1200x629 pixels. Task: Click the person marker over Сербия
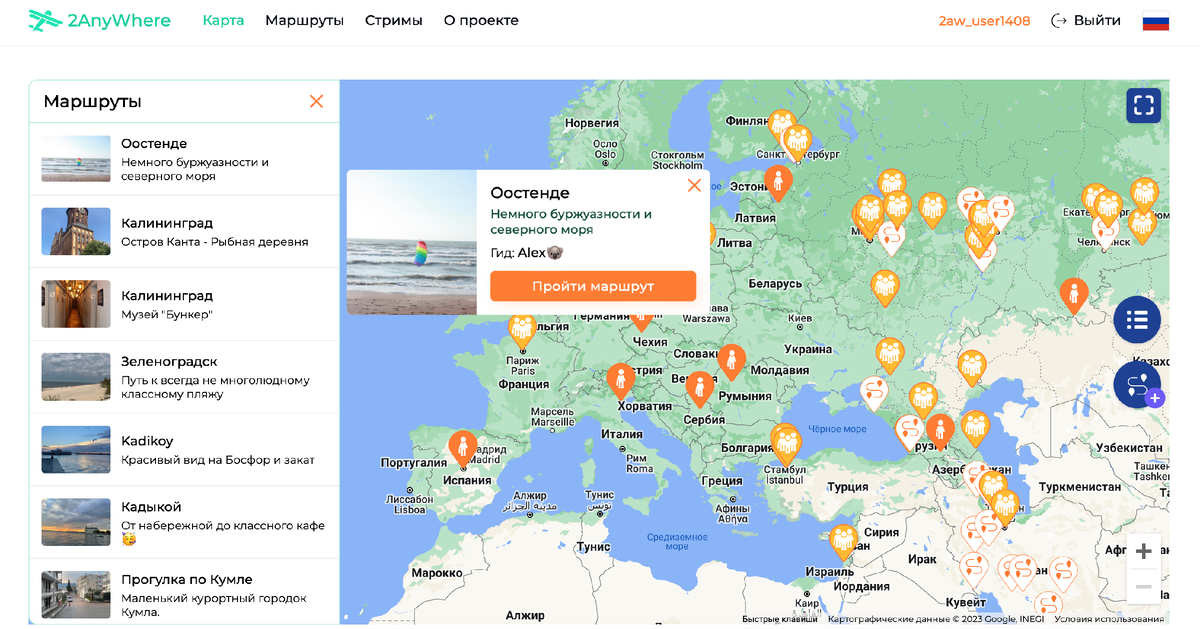click(x=700, y=389)
